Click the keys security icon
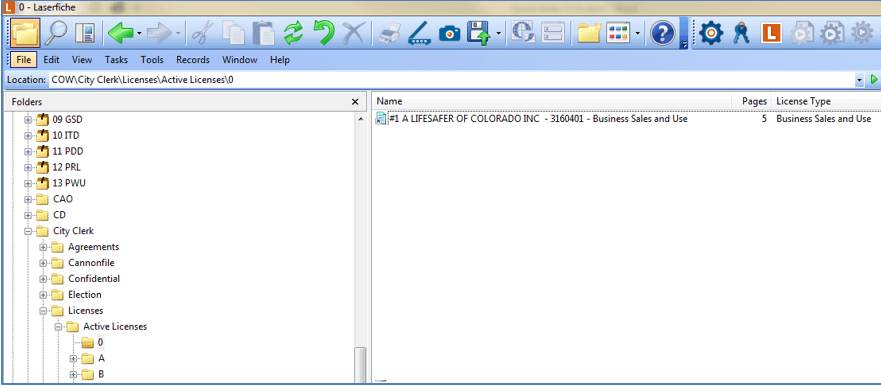Screen dimensions: 881x387 (x=742, y=34)
